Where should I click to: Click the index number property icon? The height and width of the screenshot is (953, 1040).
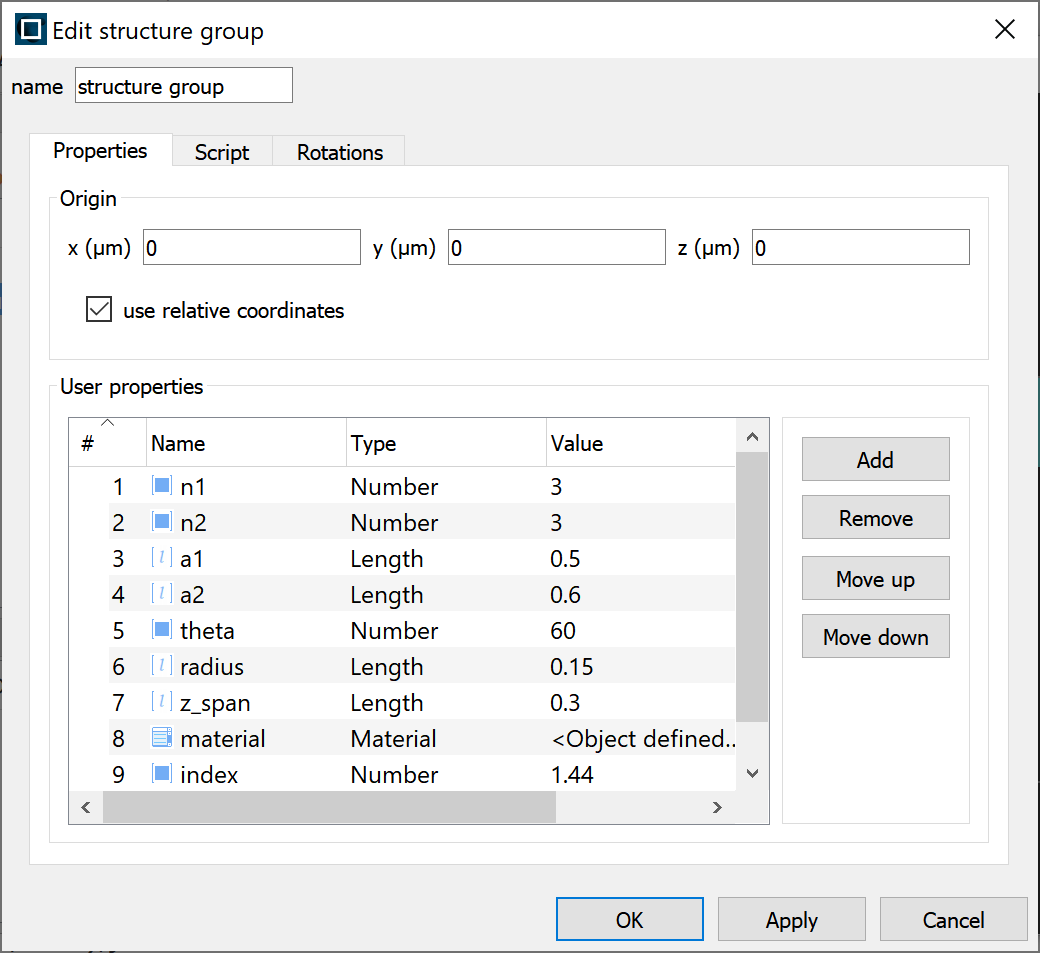point(161,774)
